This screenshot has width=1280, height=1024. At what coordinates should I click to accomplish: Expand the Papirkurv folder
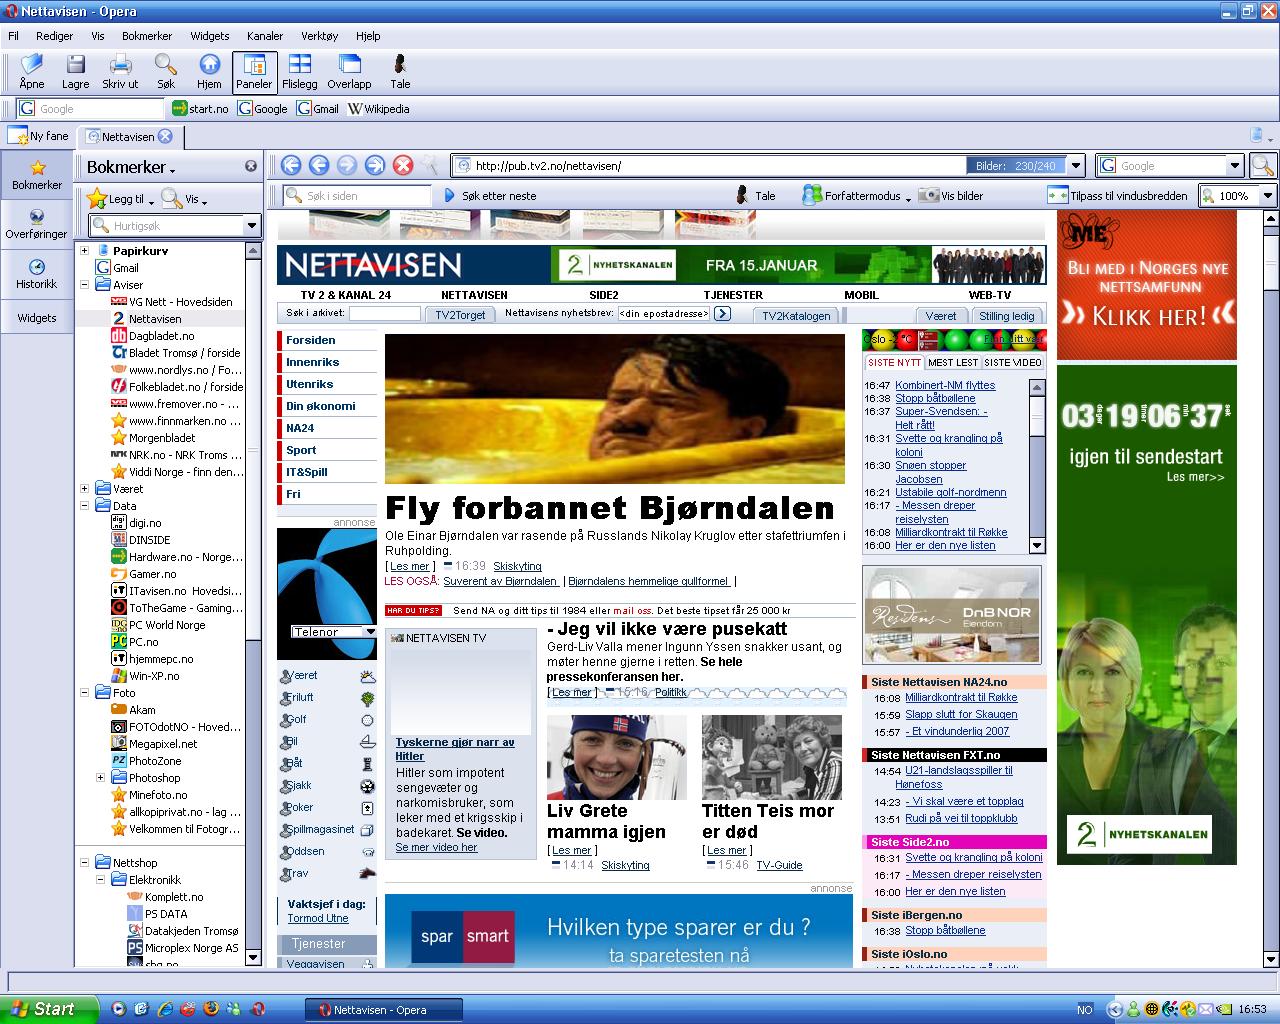coord(85,251)
